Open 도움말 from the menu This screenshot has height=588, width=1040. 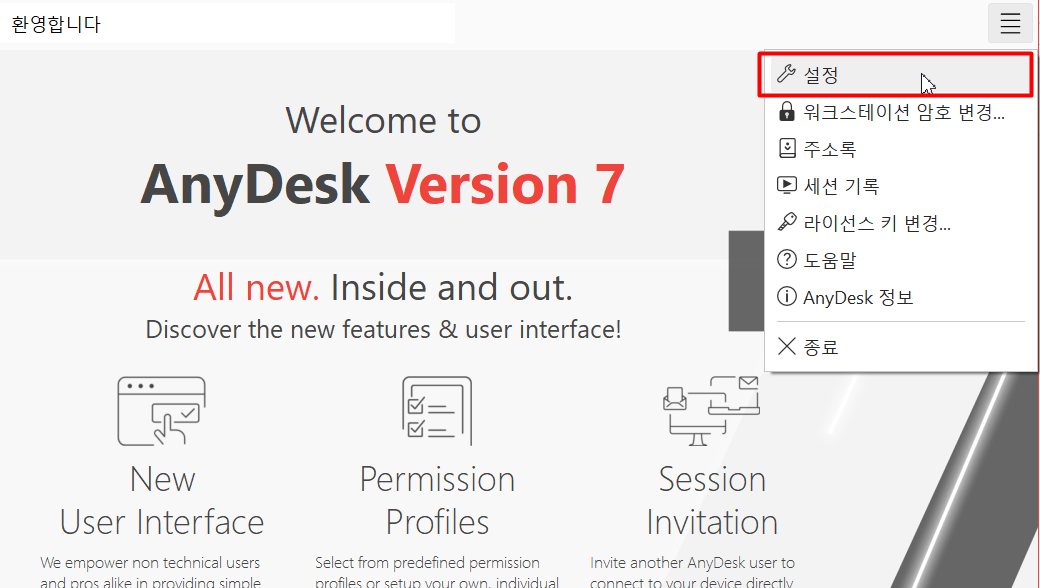click(900, 260)
